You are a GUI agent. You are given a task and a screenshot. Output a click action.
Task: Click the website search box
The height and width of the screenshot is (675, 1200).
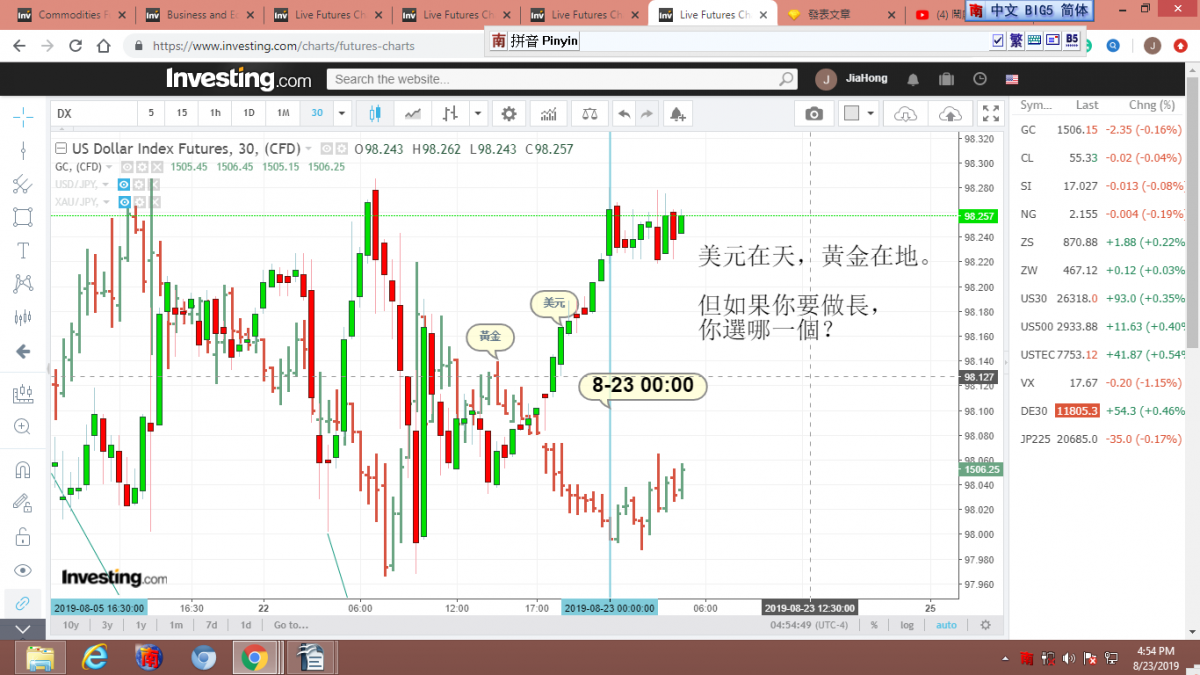coord(563,79)
